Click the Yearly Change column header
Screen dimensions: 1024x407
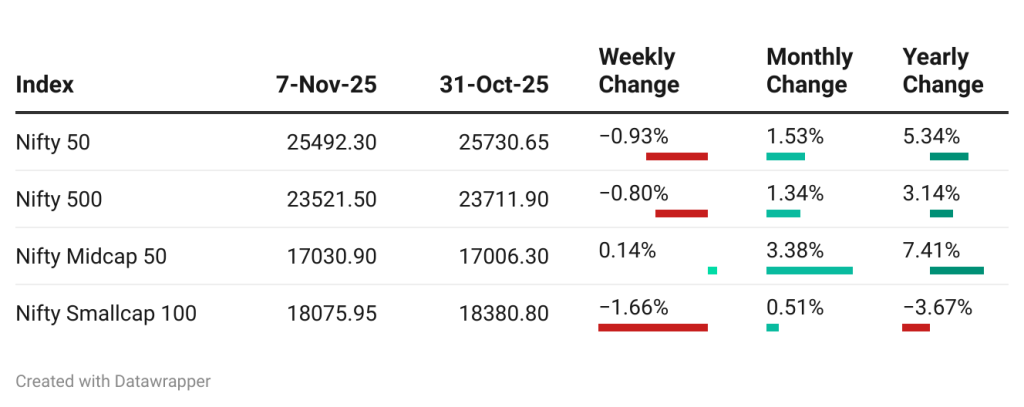coord(942,71)
